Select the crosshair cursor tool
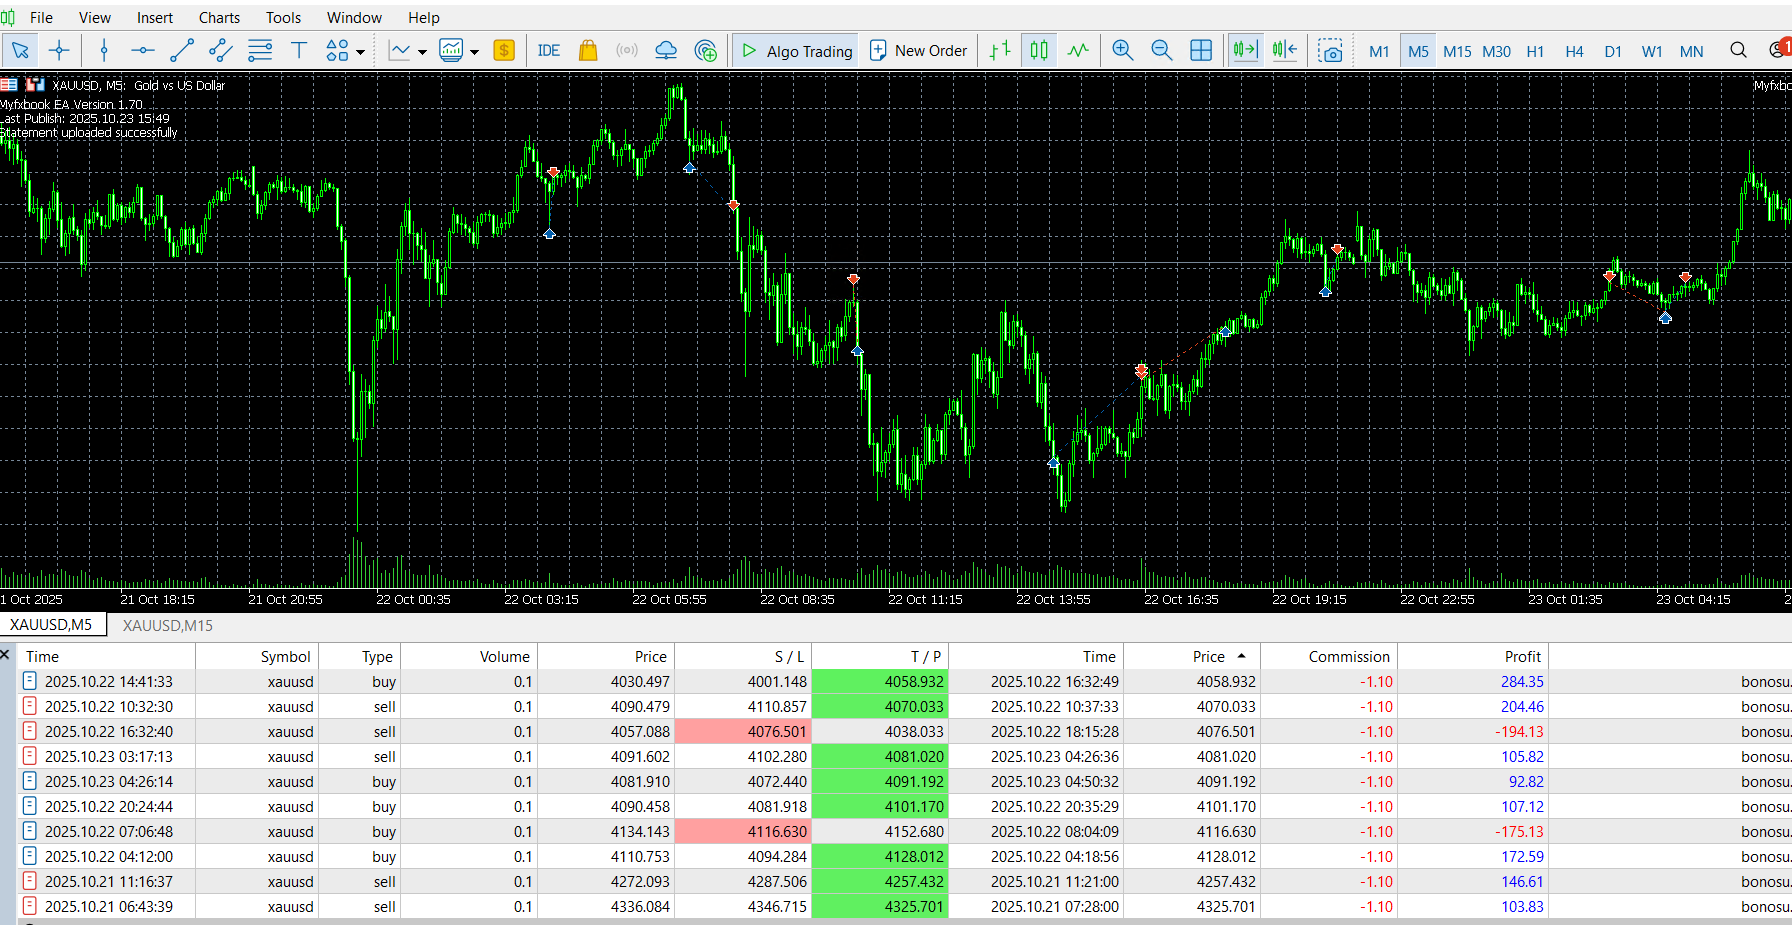Image resolution: width=1792 pixels, height=925 pixels. 59,51
